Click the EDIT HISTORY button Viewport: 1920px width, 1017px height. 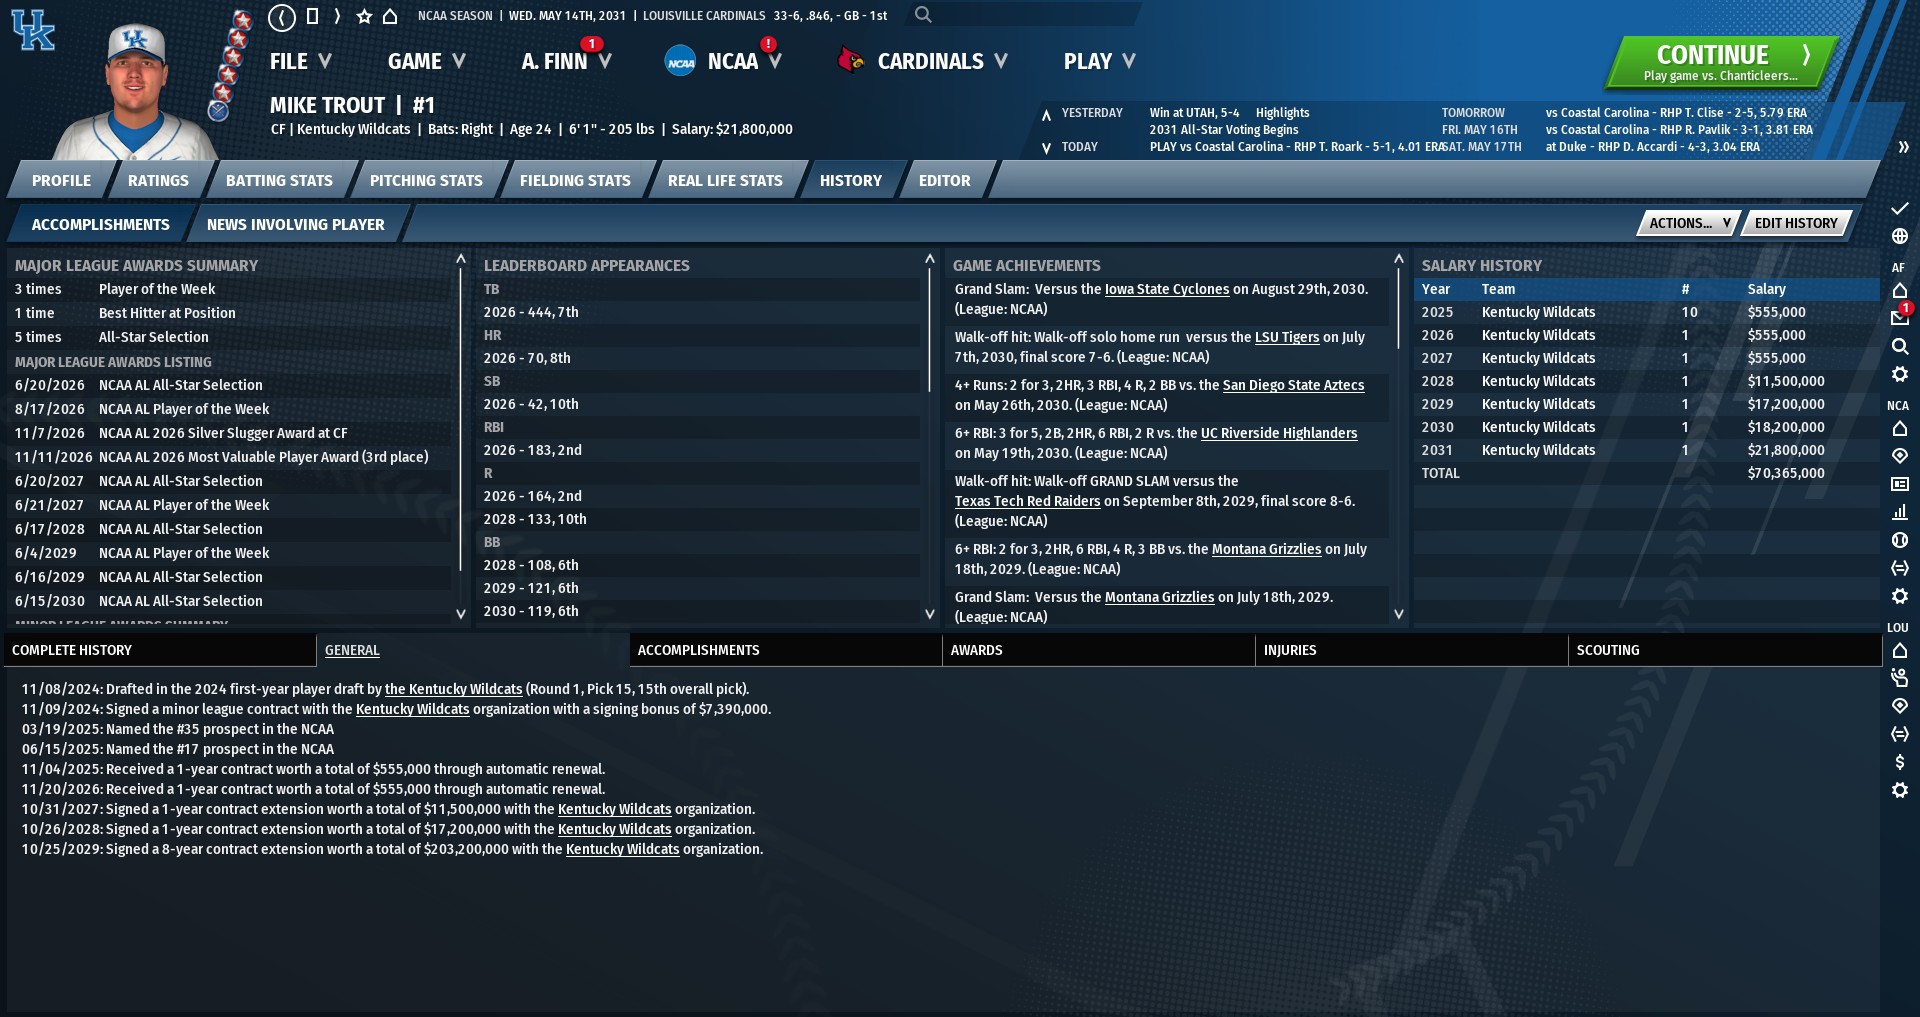1796,223
